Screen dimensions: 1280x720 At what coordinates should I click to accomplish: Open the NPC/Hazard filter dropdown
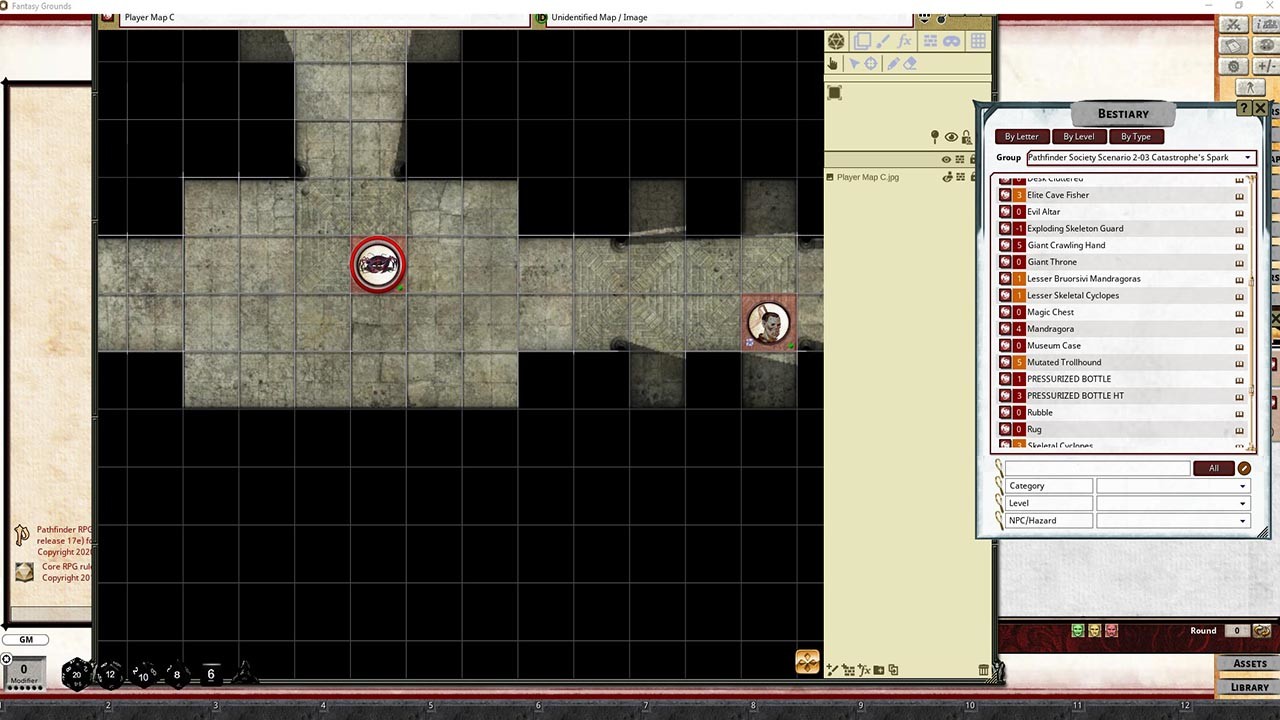(1241, 520)
